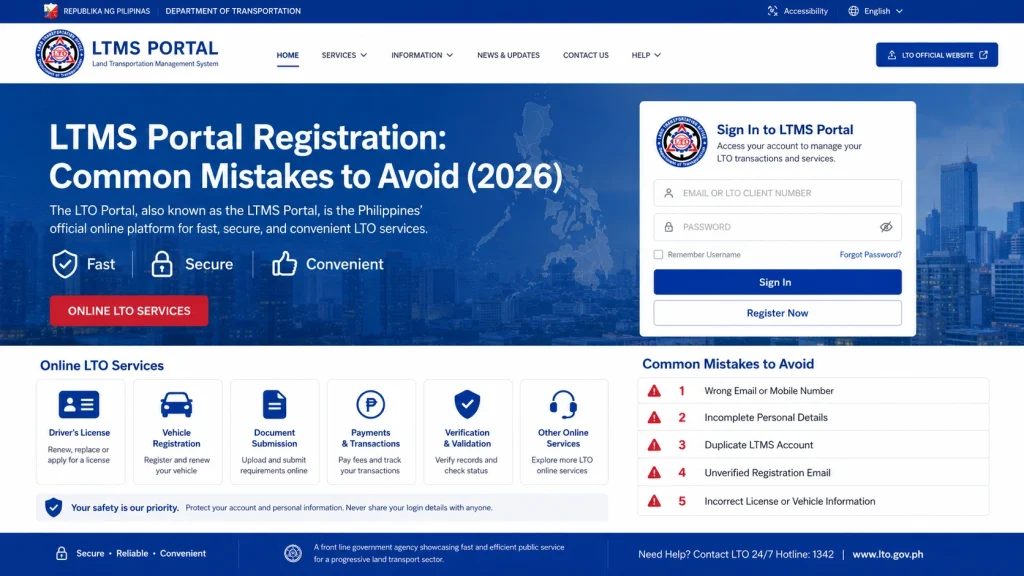Open News & Updates page
Screen dimensions: 1024x576
tap(508, 56)
